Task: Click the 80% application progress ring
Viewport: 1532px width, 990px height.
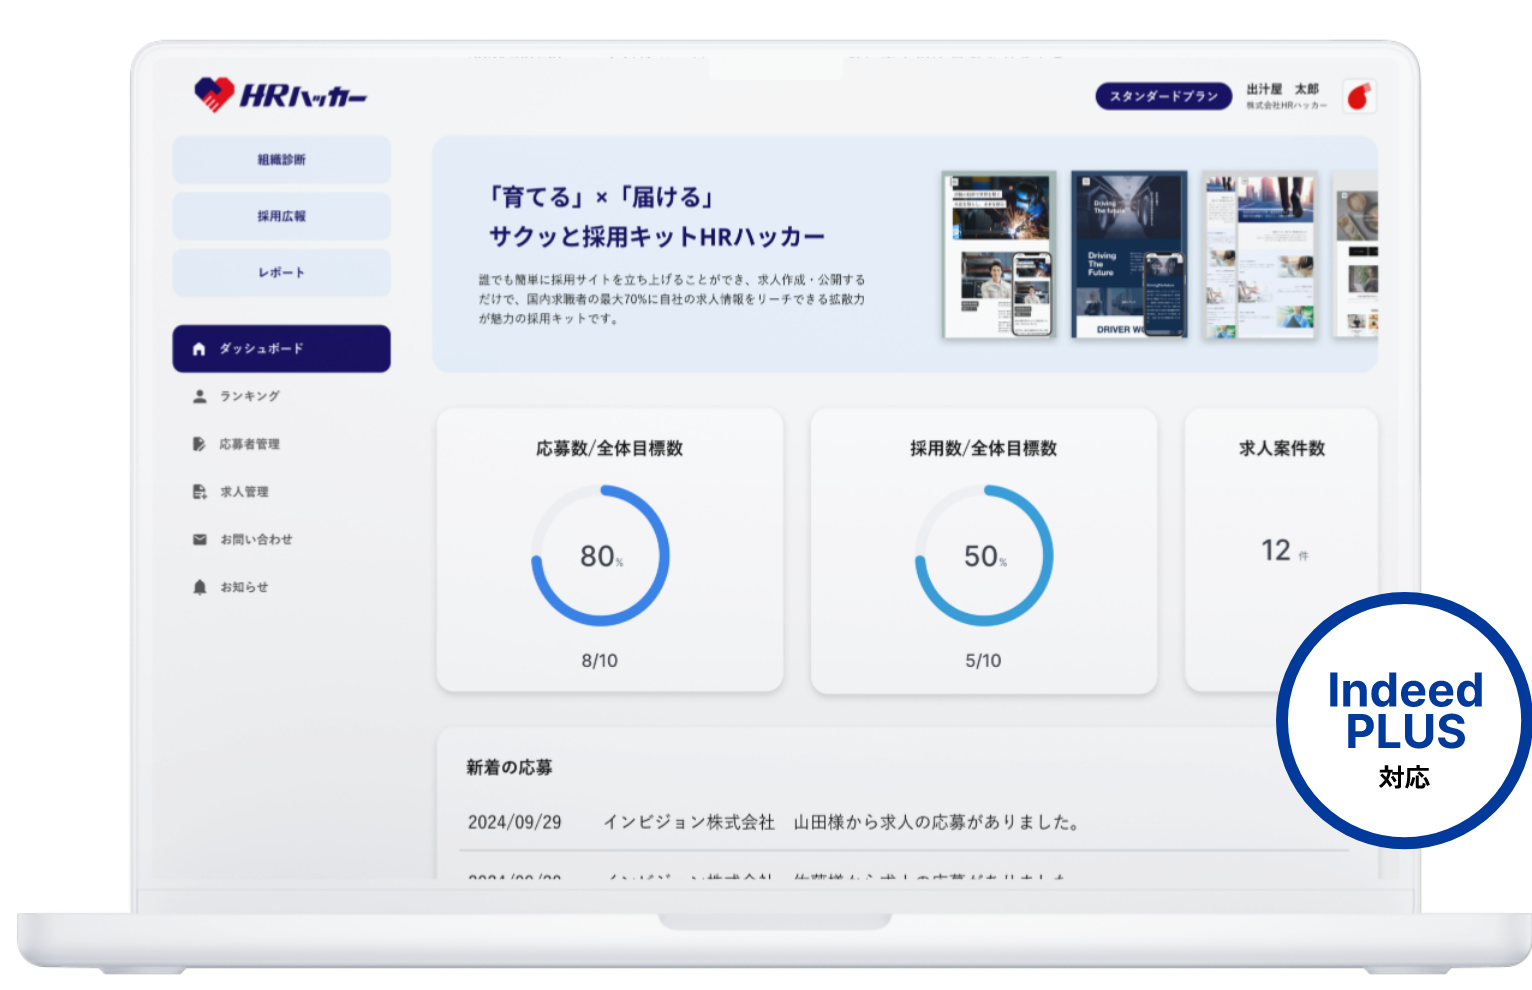Action: 600,556
